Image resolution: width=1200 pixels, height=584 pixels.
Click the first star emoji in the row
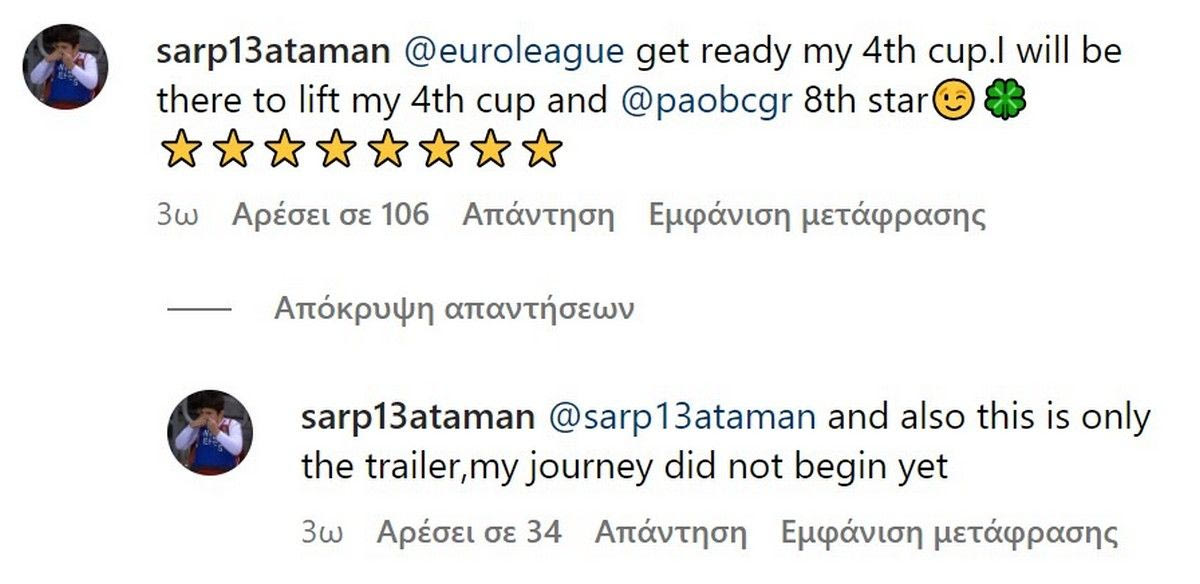pyautogui.click(x=181, y=150)
